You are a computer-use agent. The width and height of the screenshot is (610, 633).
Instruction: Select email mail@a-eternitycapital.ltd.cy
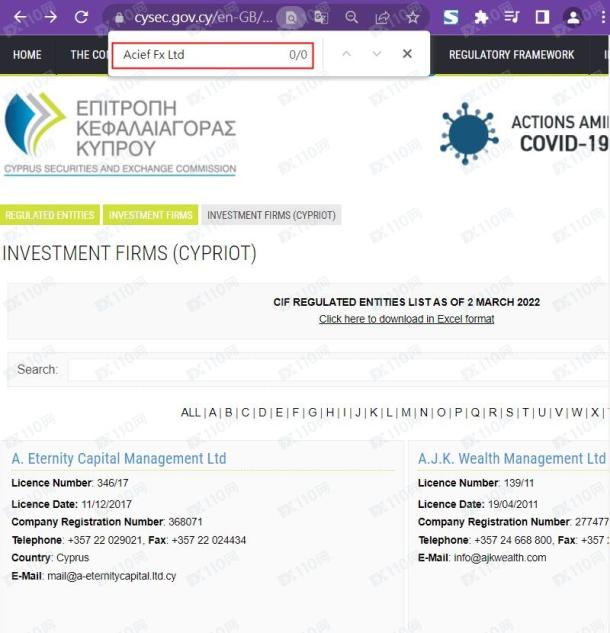[x=112, y=576]
